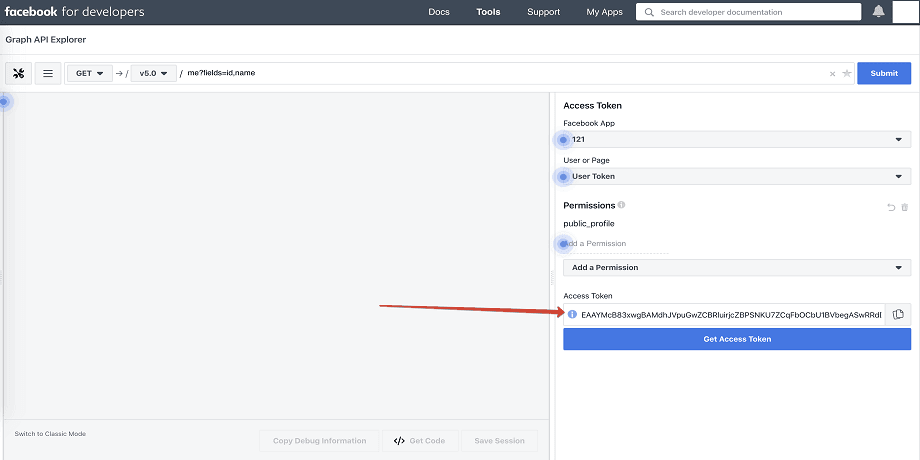The width and height of the screenshot is (920, 460).
Task: Switch to Classic Mode link
Action: 50,434
